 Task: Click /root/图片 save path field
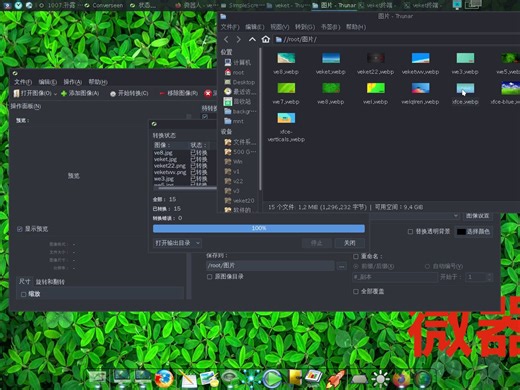(x=270, y=266)
